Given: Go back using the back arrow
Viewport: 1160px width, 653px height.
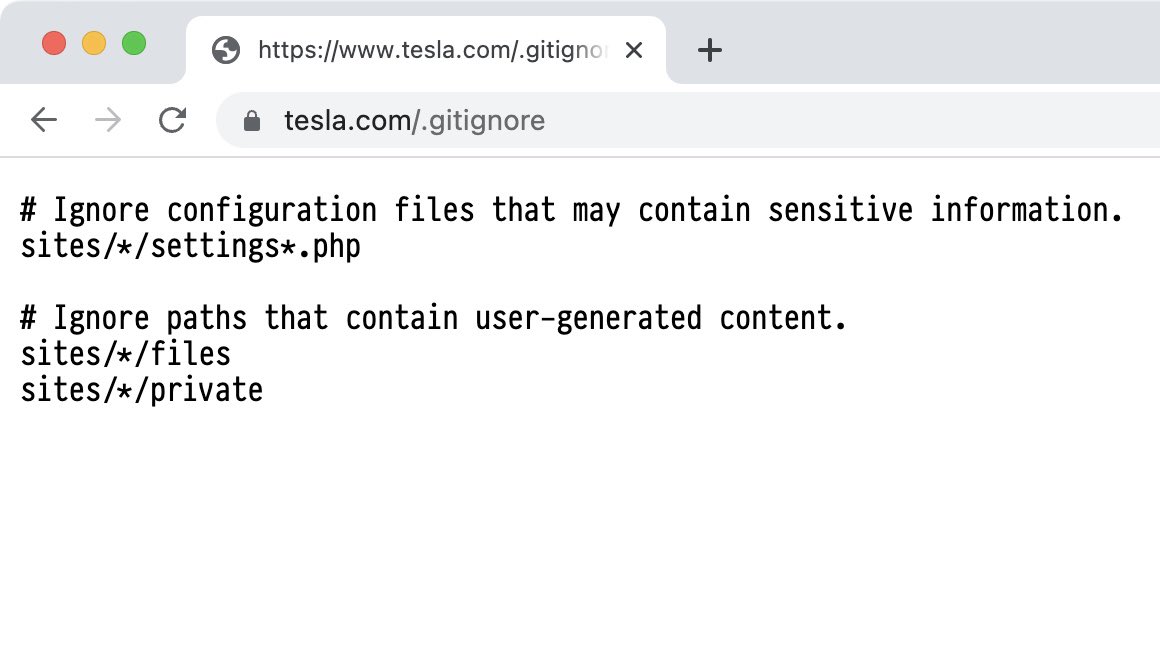Looking at the screenshot, I should click(44, 120).
